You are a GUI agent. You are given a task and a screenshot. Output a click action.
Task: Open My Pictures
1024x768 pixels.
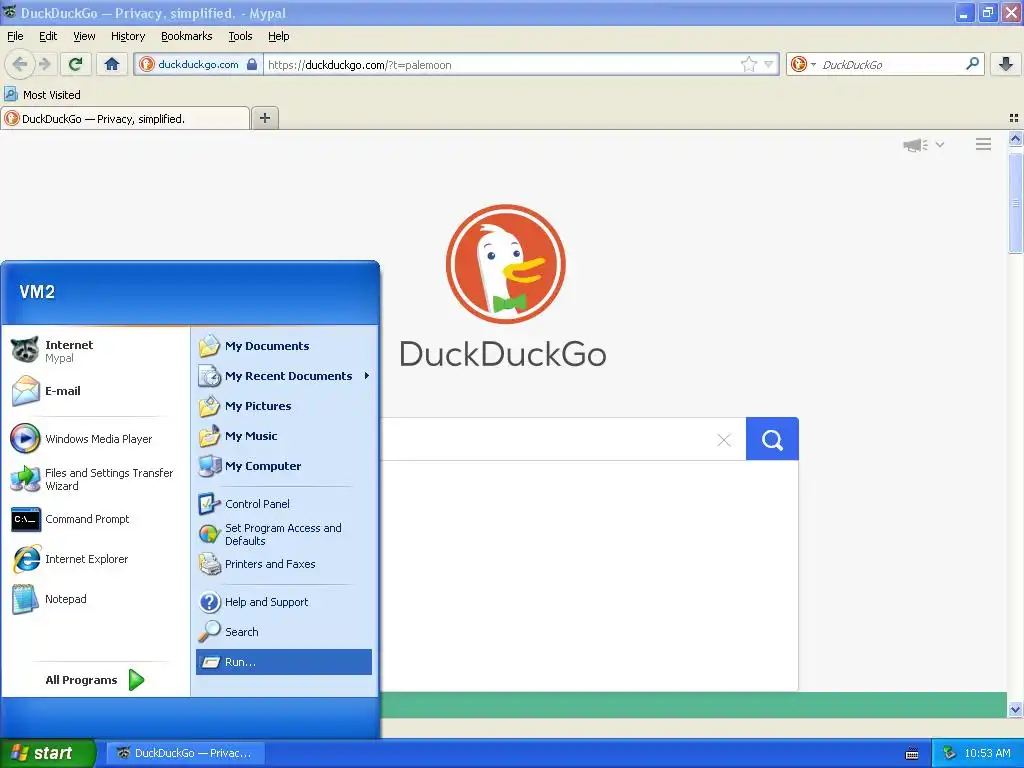pyautogui.click(x=283, y=406)
